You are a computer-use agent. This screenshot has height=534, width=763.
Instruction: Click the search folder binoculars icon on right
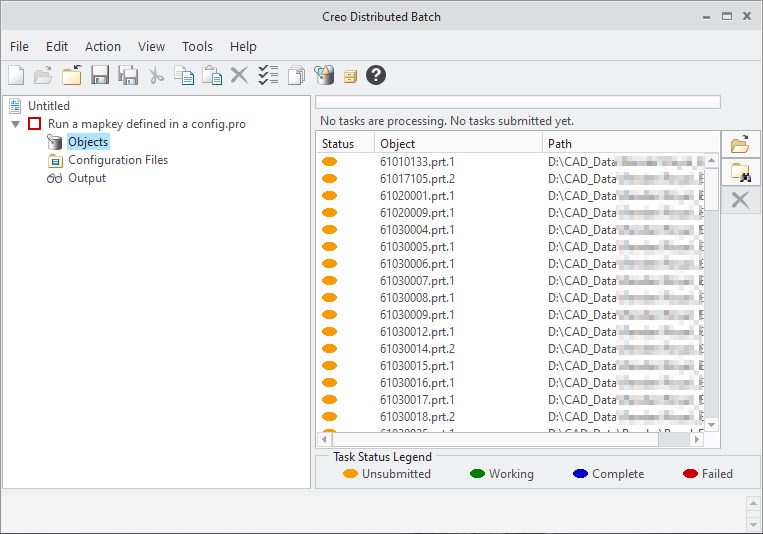[740, 172]
